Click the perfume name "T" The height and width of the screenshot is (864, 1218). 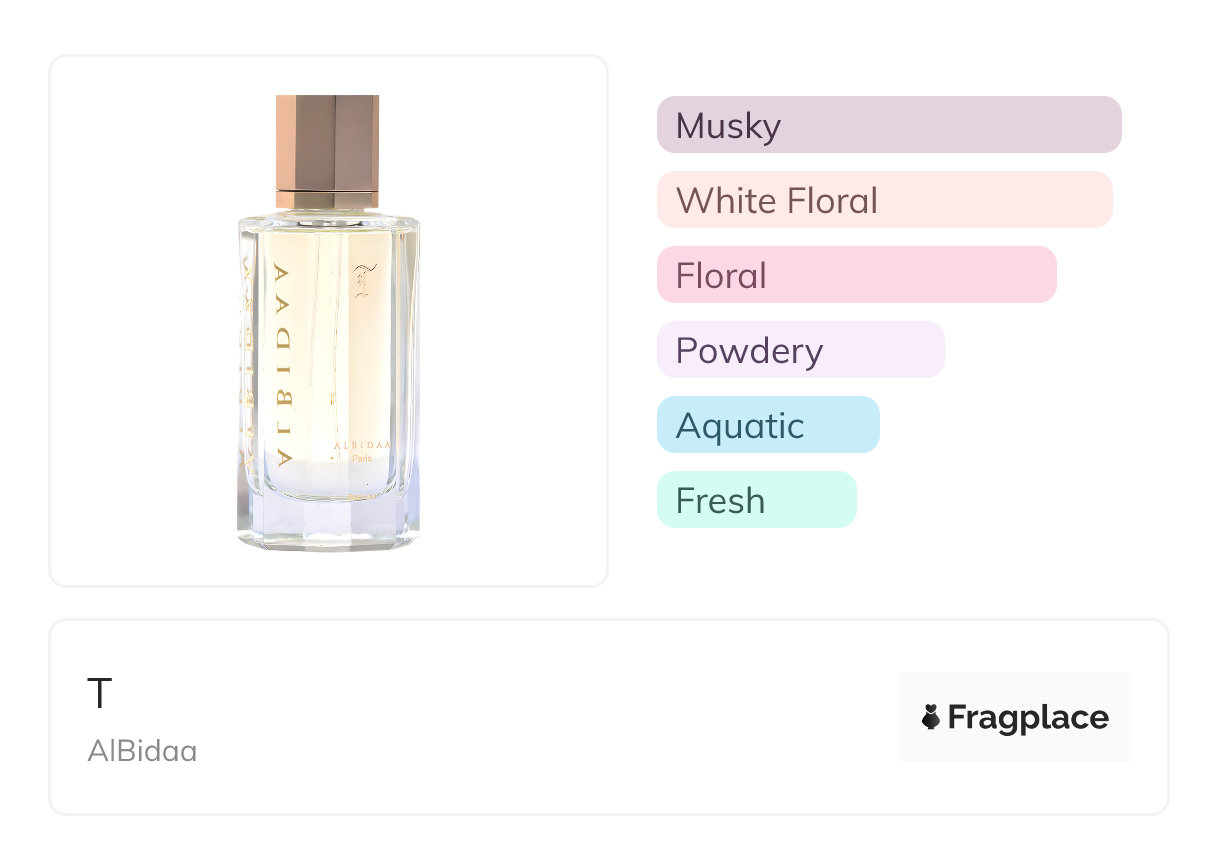(99, 694)
